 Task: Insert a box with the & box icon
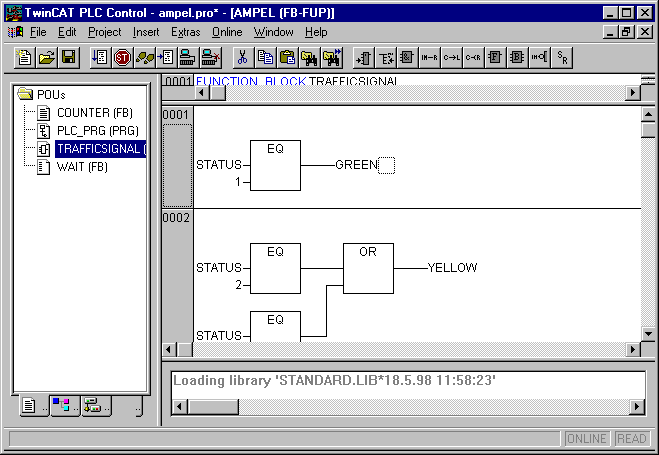click(x=407, y=58)
